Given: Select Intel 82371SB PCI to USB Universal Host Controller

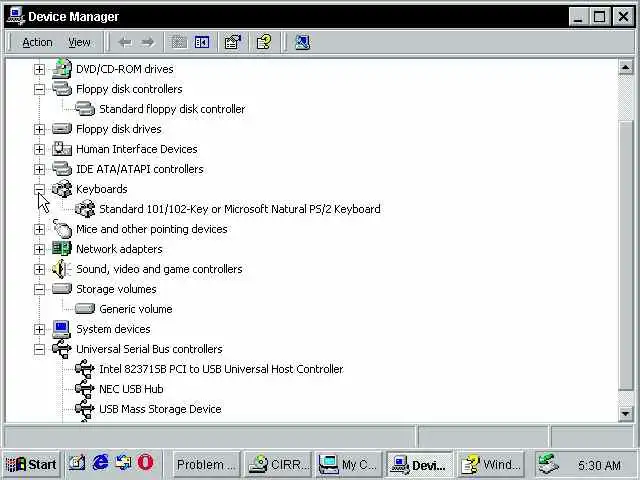Looking at the screenshot, I should click(221, 369).
